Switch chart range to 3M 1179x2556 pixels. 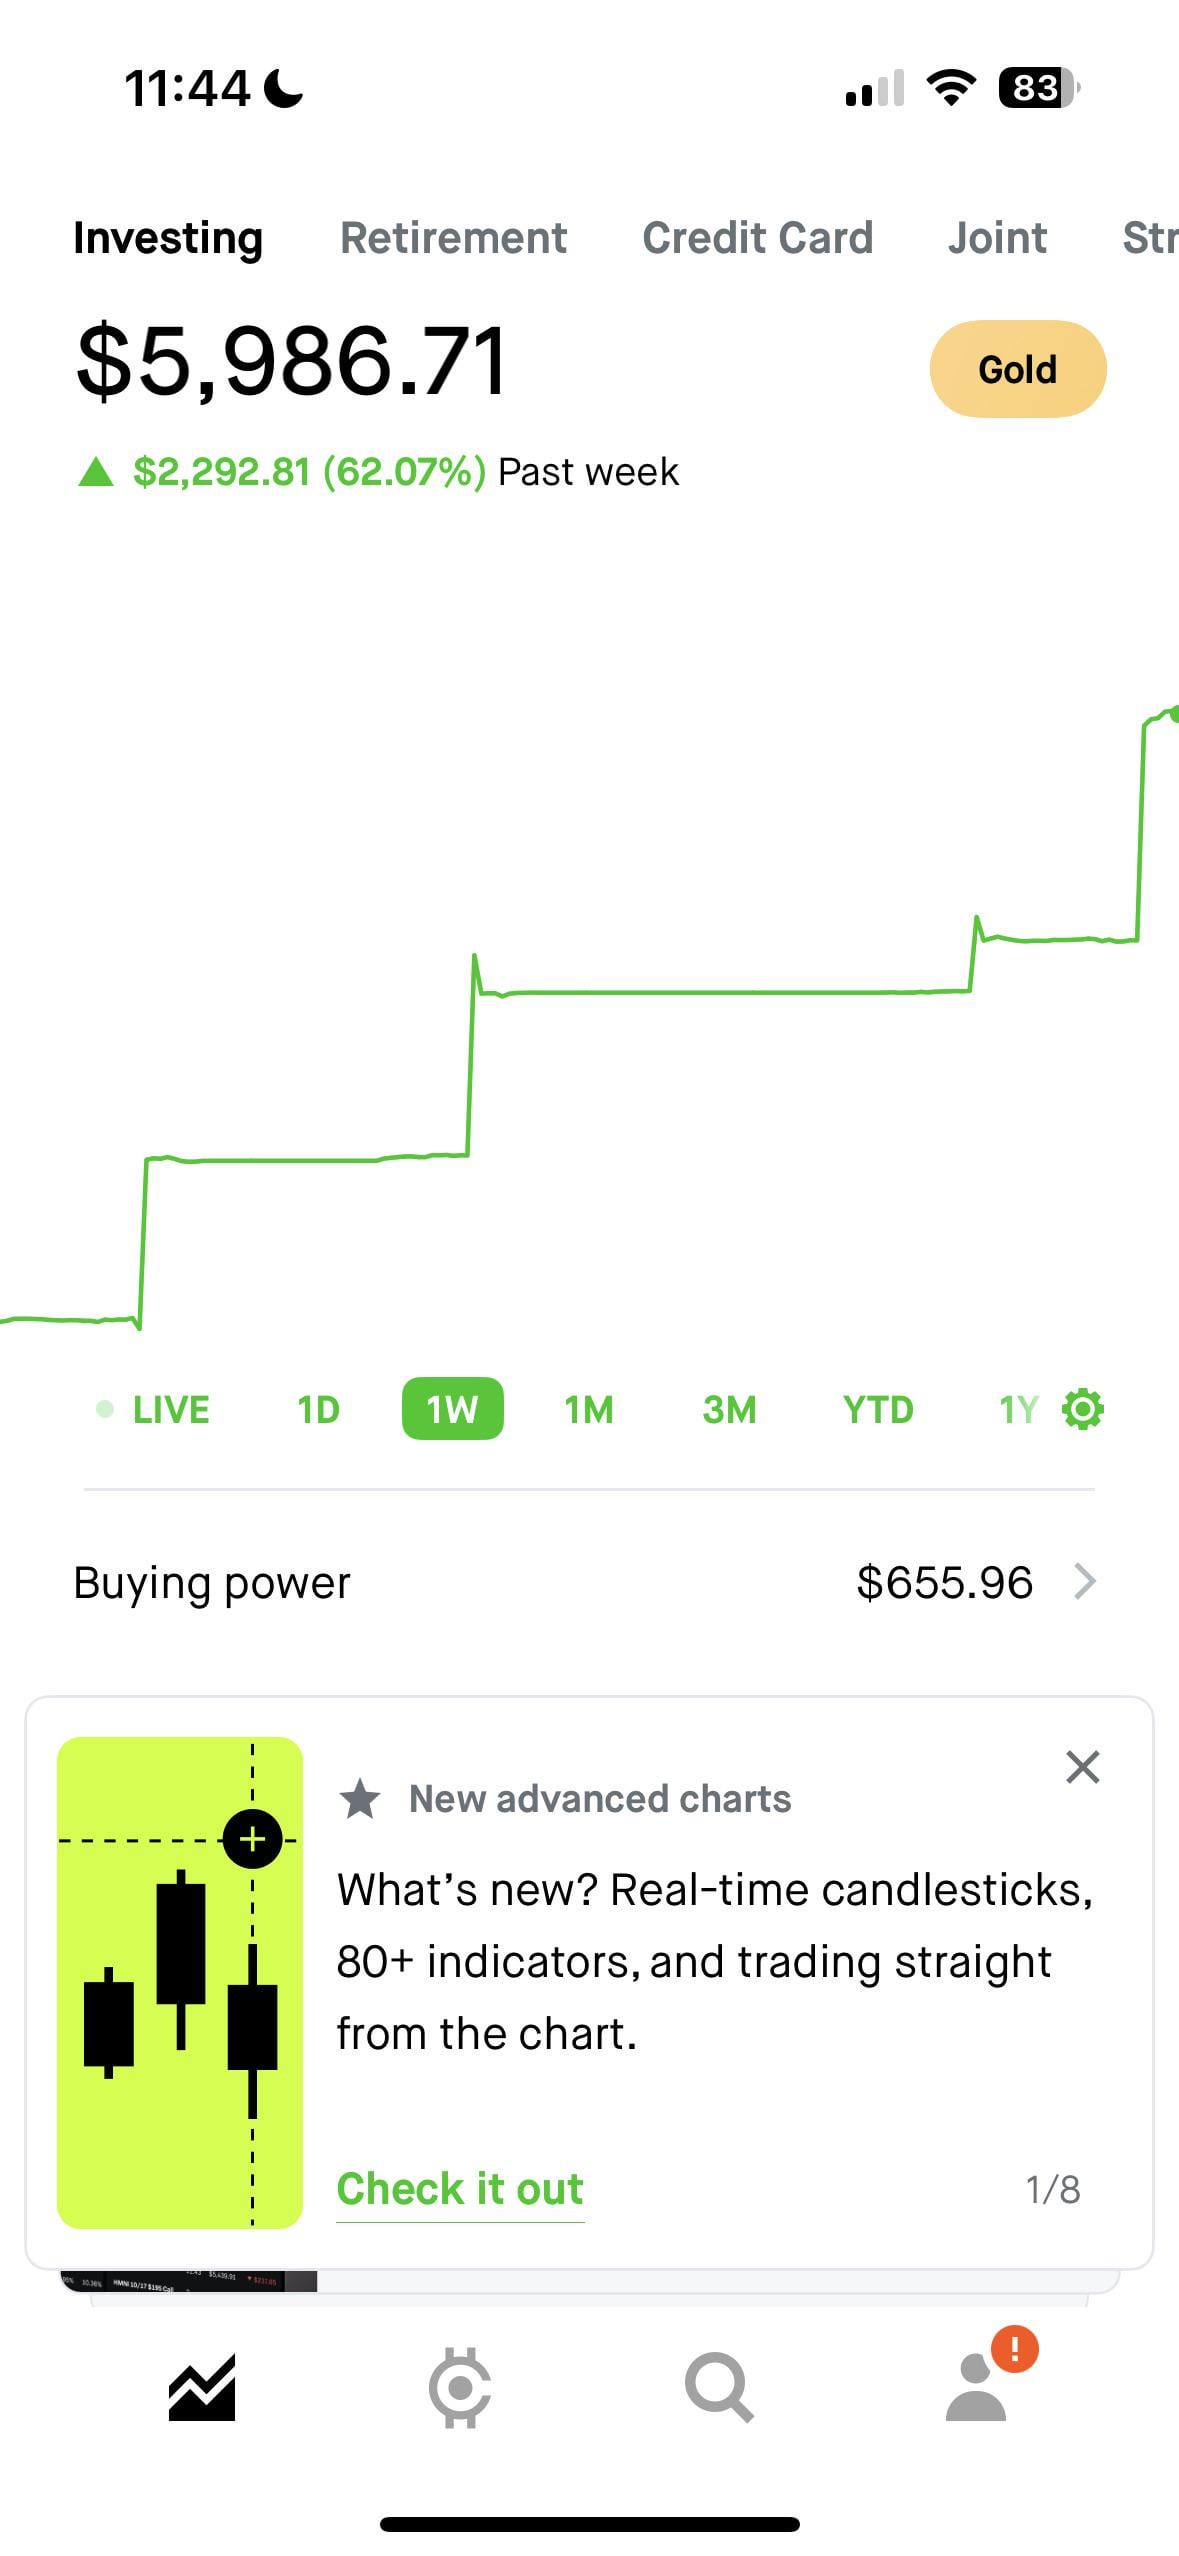click(729, 1410)
